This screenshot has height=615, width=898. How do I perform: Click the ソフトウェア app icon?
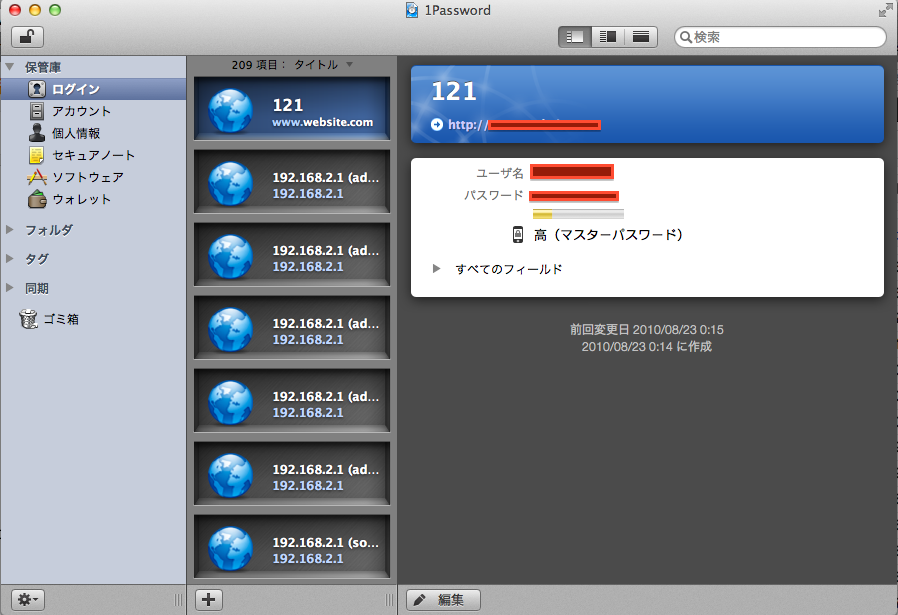37,177
